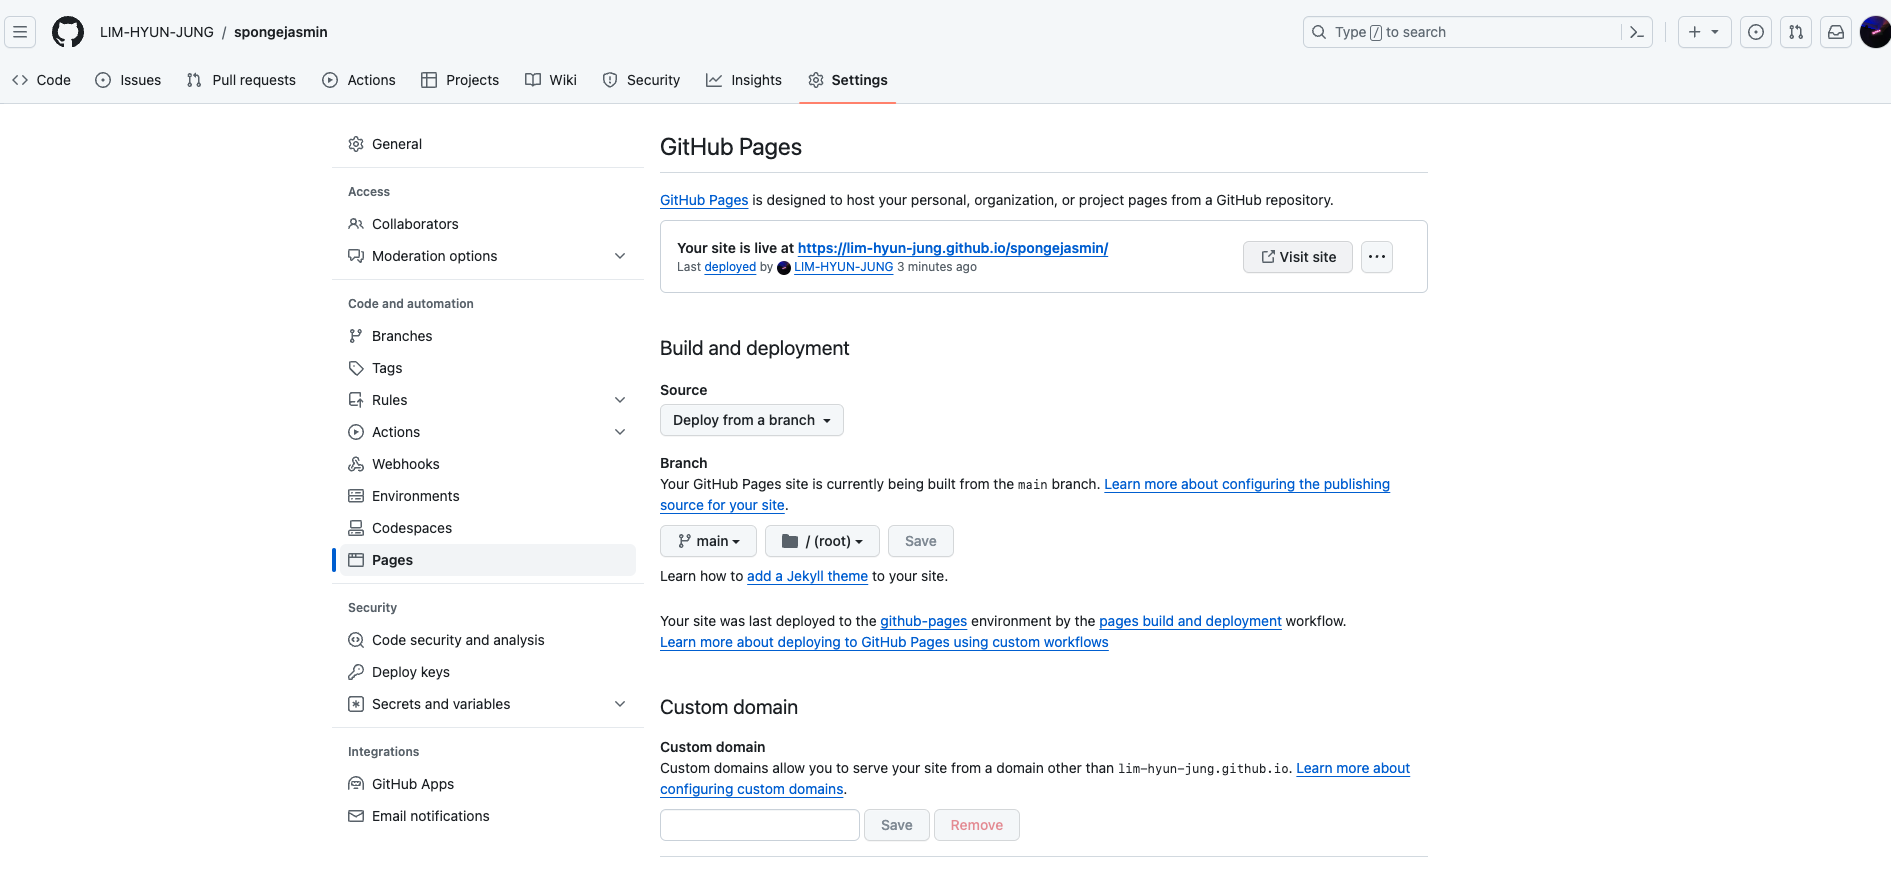
Task: Click the codespaces icon in sidebar
Action: [x=356, y=528]
